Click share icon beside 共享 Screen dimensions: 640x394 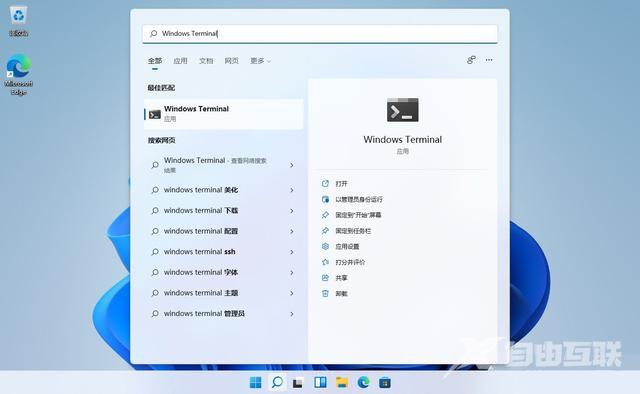point(325,278)
